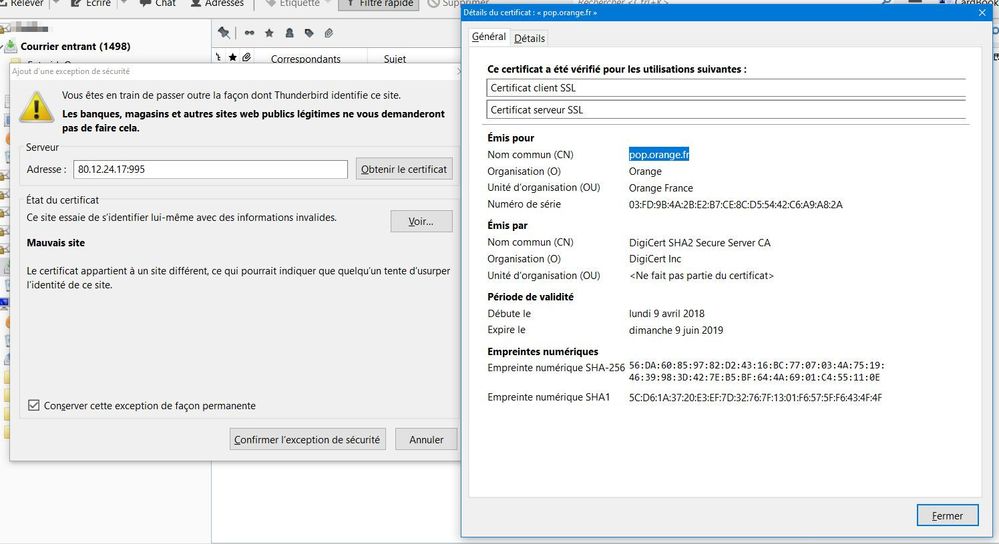The image size is (999, 544).
Task: Filter messages with attachments via paperclip icon
Action: tap(329, 33)
